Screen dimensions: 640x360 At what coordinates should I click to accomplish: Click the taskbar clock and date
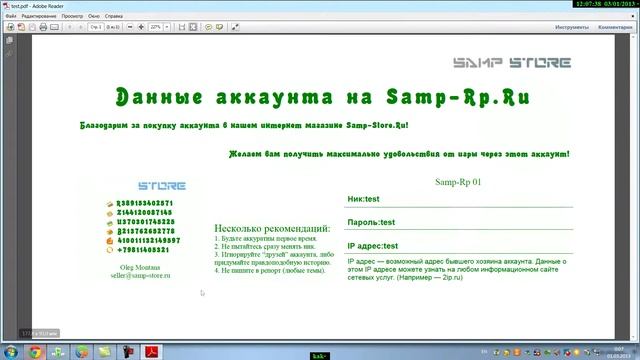pos(619,353)
